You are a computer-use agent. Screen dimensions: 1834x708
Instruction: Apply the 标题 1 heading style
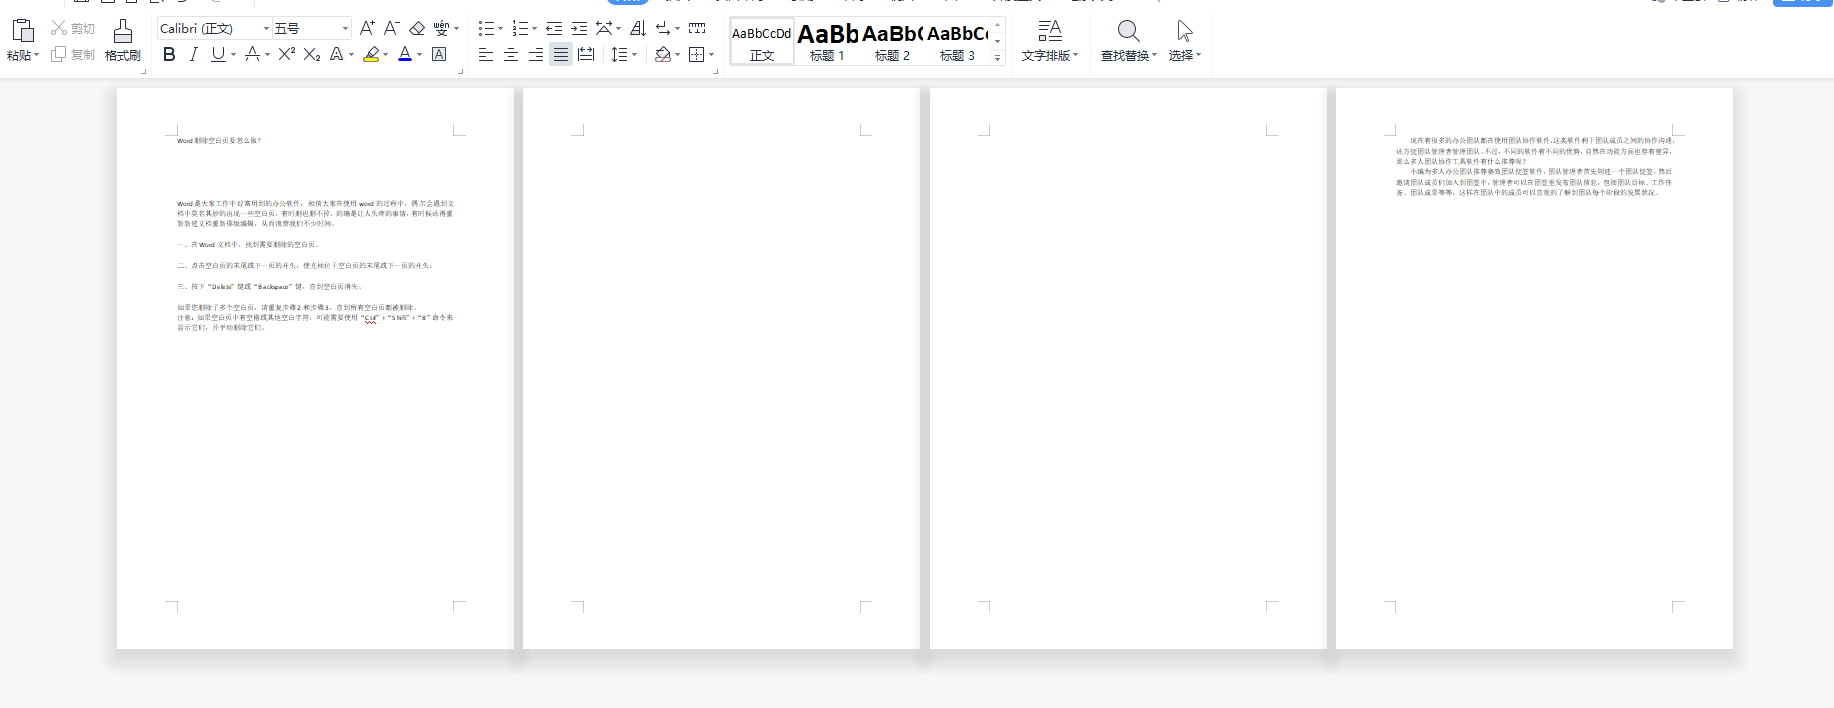[827, 41]
